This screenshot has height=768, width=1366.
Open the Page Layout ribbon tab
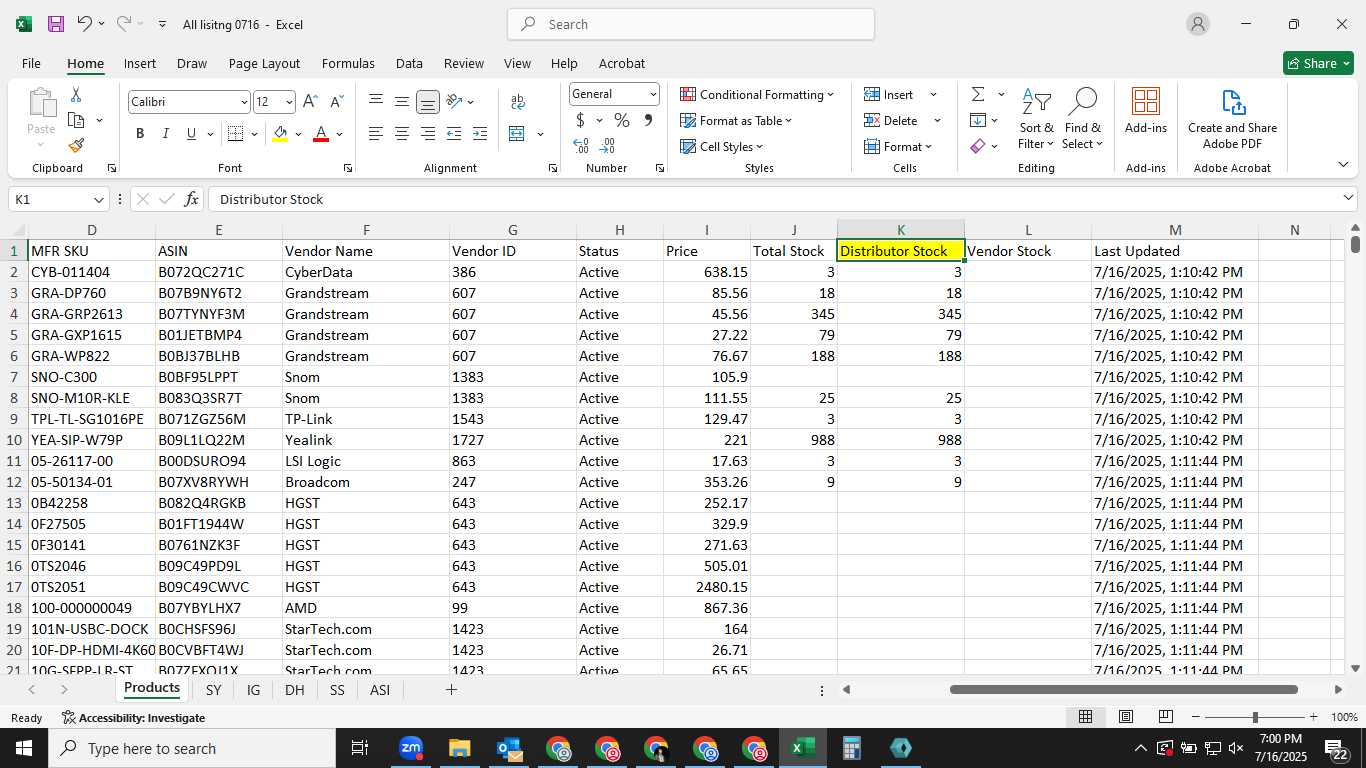tap(264, 63)
